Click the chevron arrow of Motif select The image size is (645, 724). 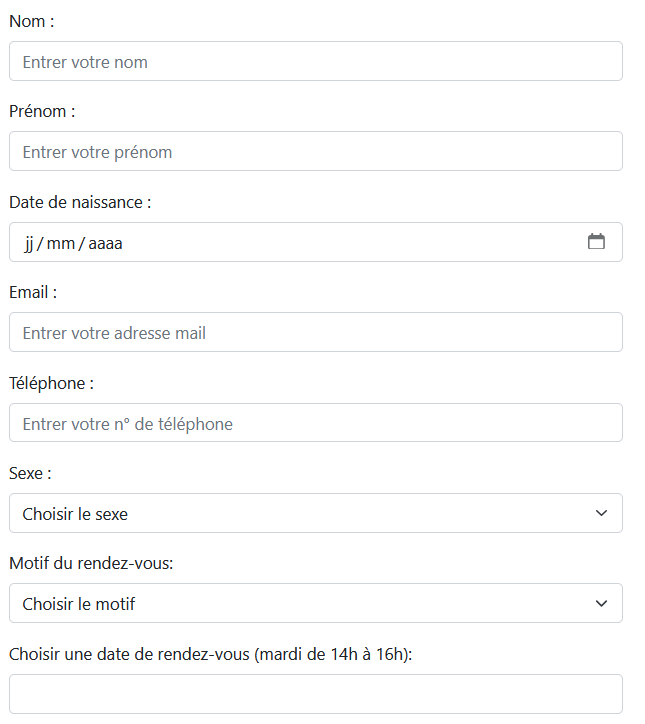pos(601,604)
